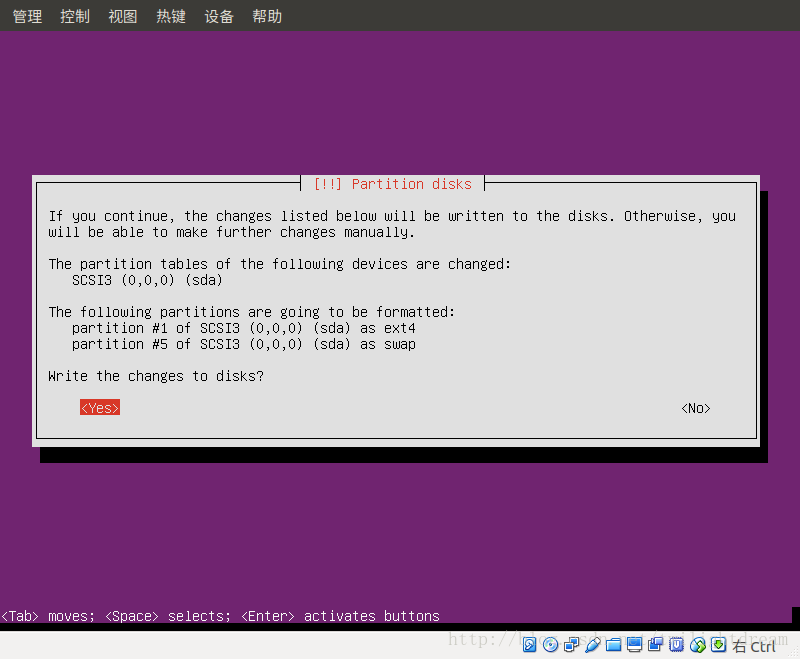Click the virtualization chip status icon

676,644
